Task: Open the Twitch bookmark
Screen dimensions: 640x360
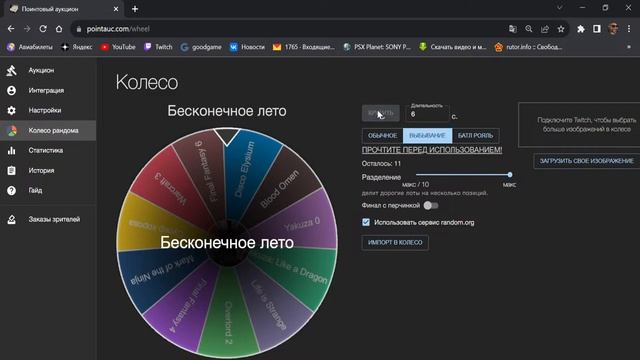Action: pos(158,47)
